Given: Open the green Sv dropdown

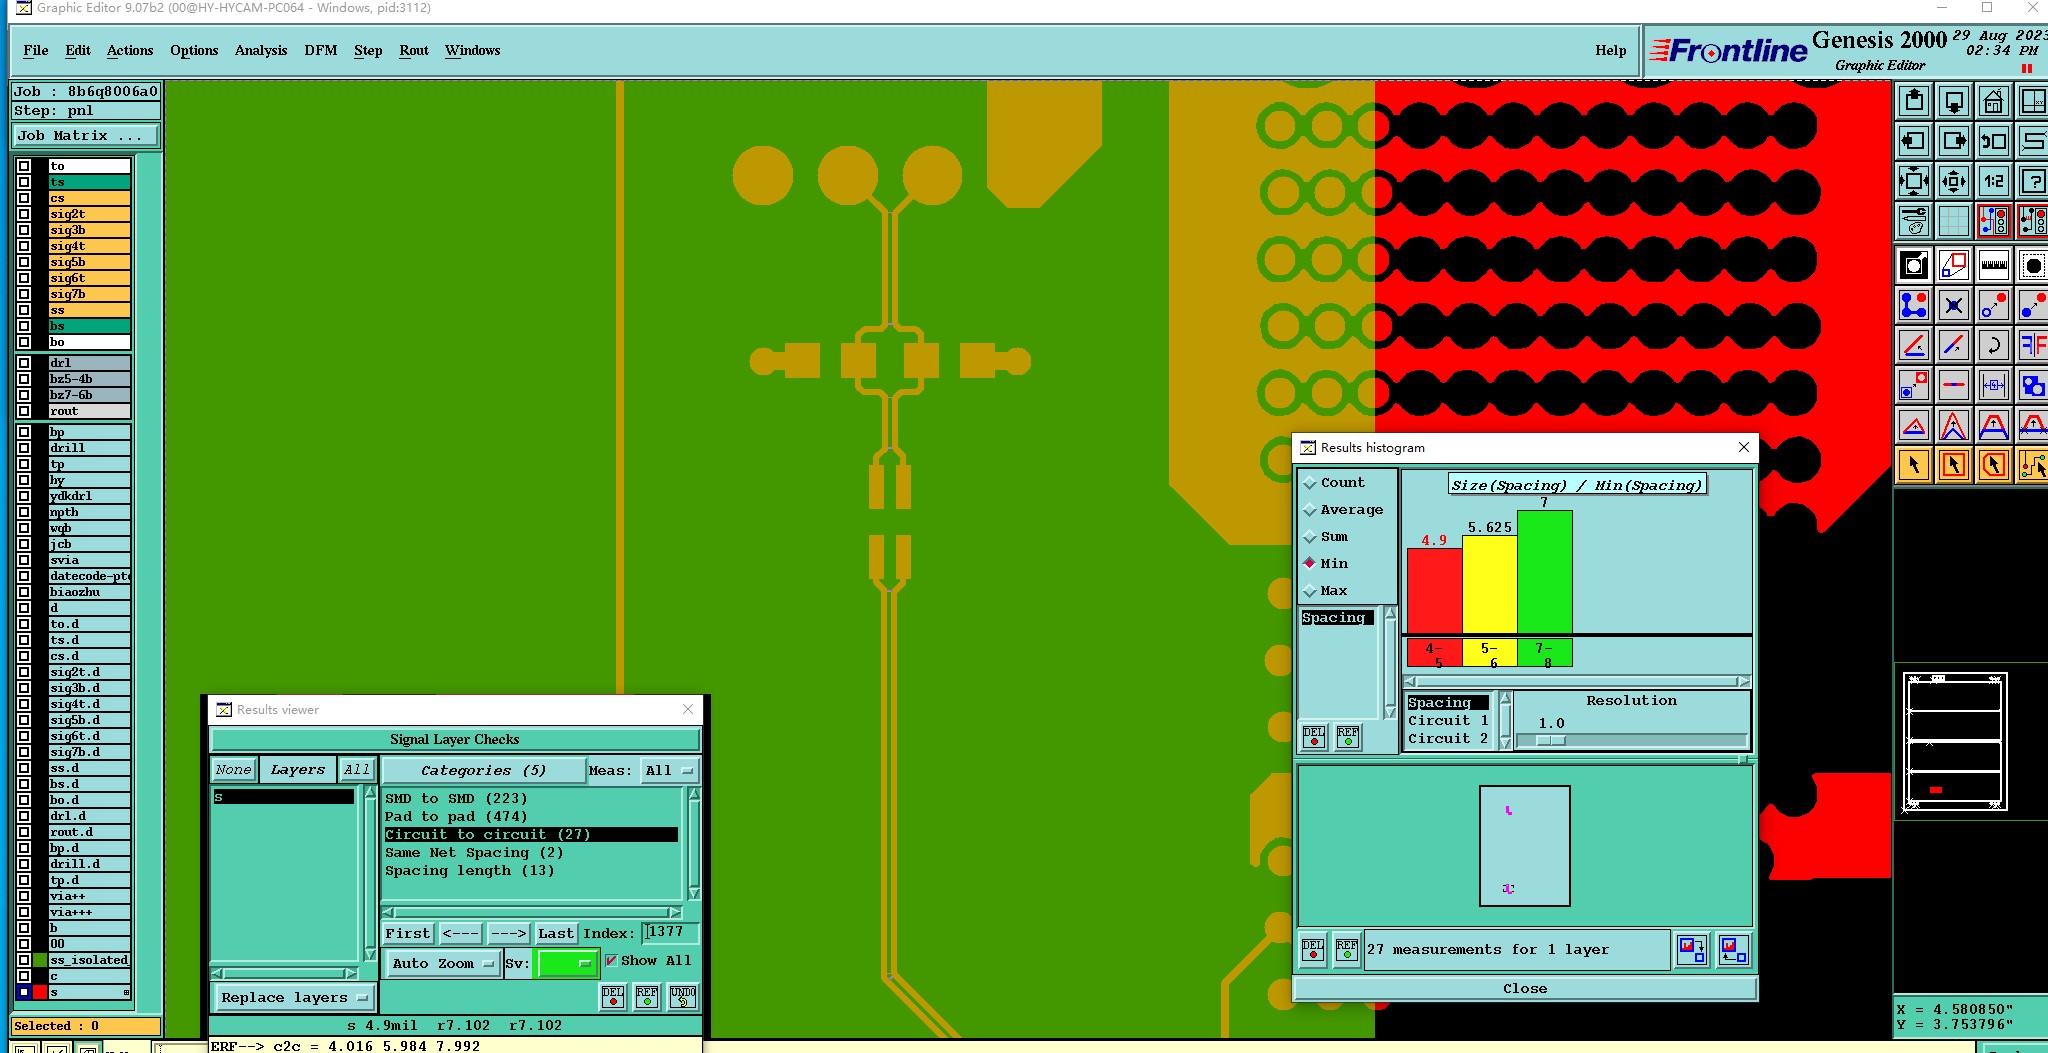Looking at the screenshot, I should point(566,964).
